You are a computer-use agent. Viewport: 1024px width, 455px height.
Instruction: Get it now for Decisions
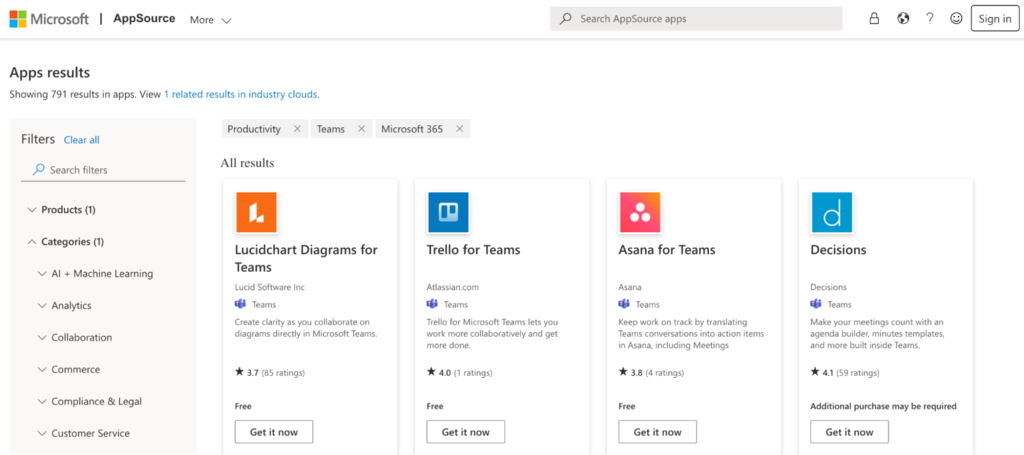pos(850,432)
